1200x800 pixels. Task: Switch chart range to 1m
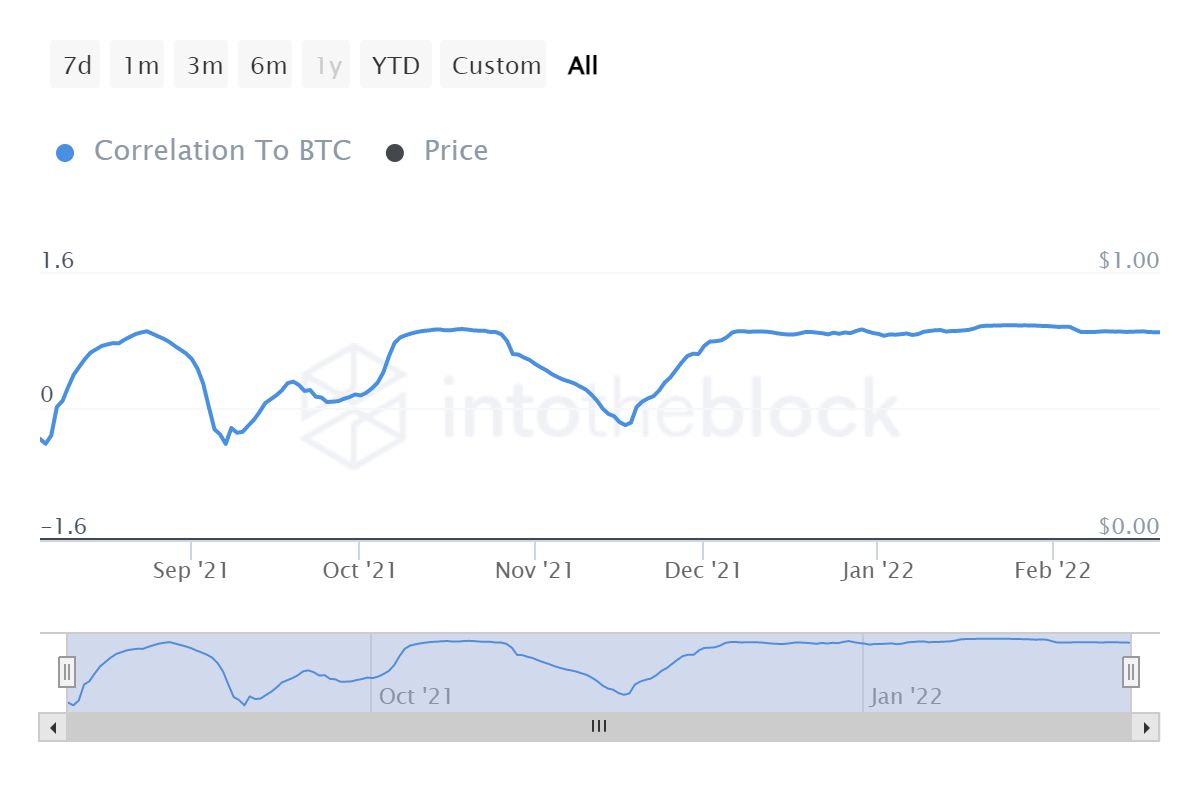[140, 66]
